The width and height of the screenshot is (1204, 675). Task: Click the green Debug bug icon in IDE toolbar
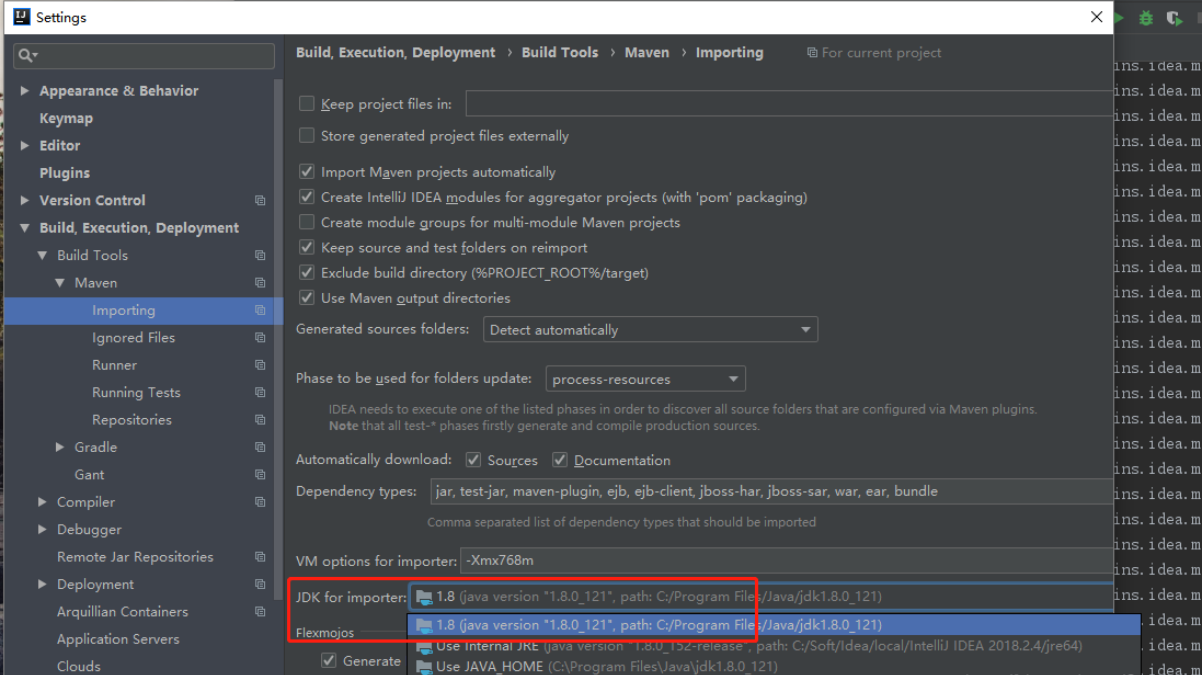tap(1146, 18)
